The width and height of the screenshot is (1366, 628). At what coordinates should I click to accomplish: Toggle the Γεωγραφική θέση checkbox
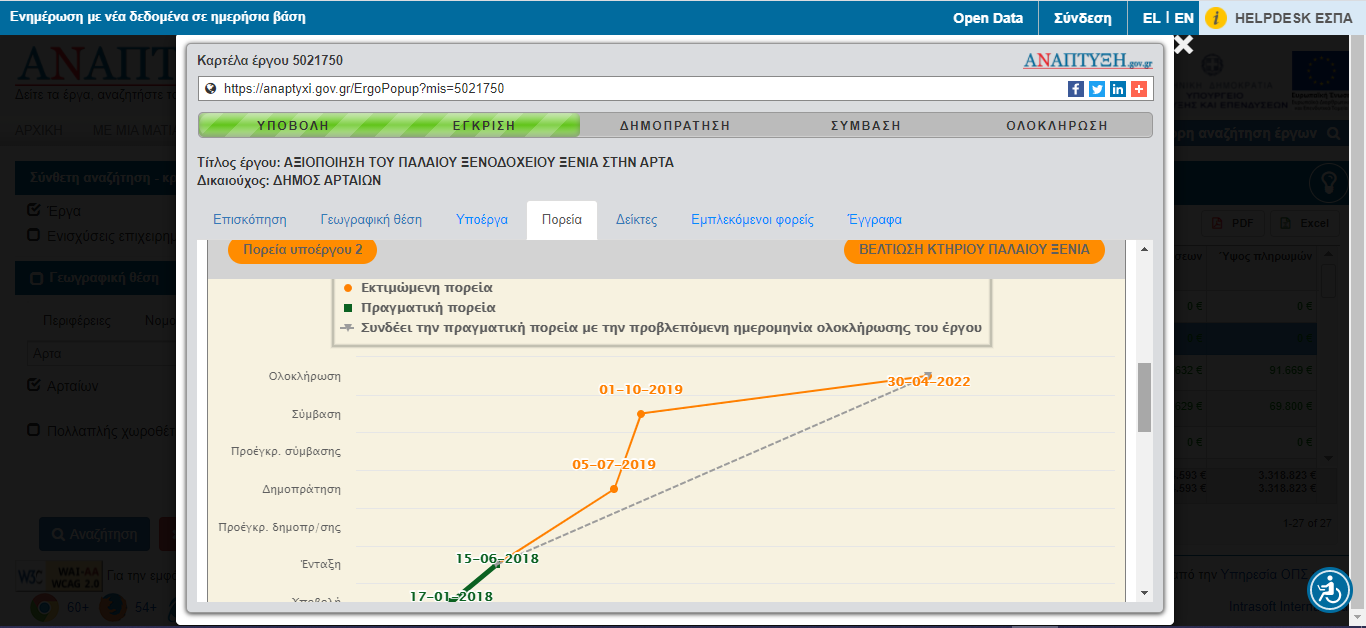pyautogui.click(x=36, y=278)
